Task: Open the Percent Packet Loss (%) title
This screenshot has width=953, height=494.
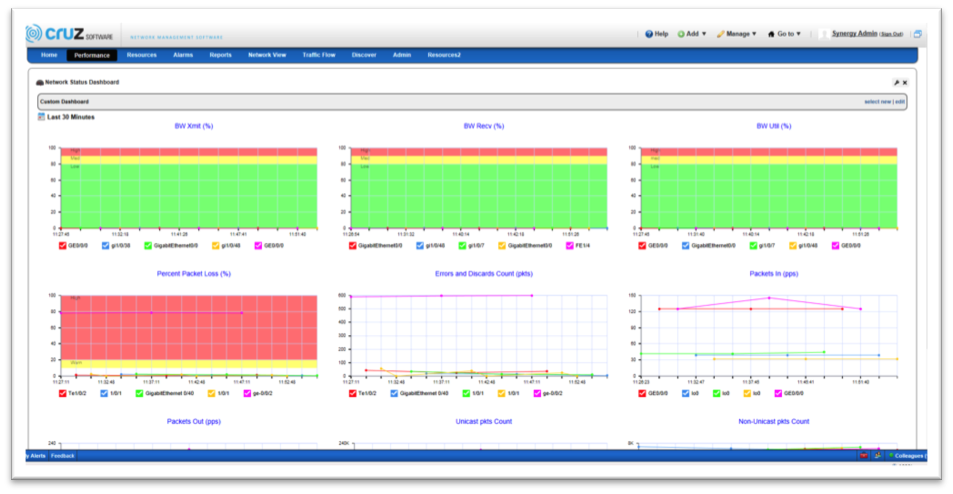Action: (x=194, y=273)
